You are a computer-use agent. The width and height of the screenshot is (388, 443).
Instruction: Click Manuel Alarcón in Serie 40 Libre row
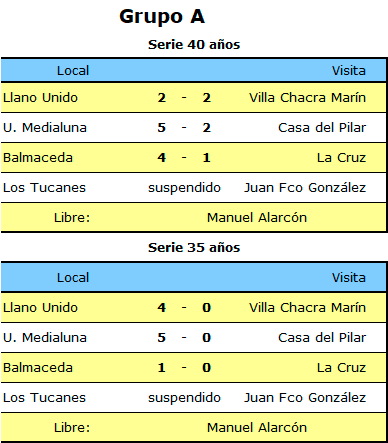[257, 218]
